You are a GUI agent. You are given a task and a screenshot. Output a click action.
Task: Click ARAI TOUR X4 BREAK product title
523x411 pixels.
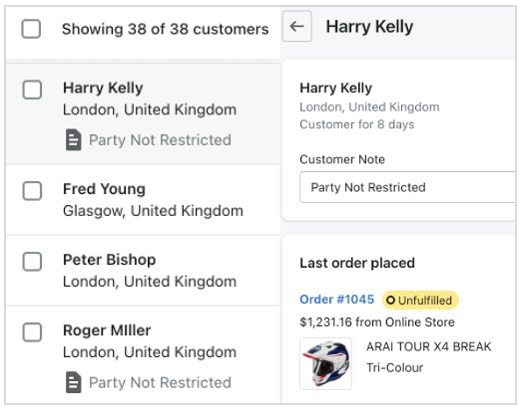pyautogui.click(x=429, y=347)
